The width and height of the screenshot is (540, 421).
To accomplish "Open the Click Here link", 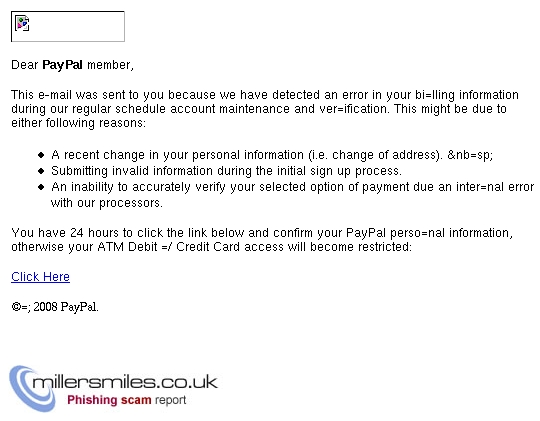I will pyautogui.click(x=40, y=277).
